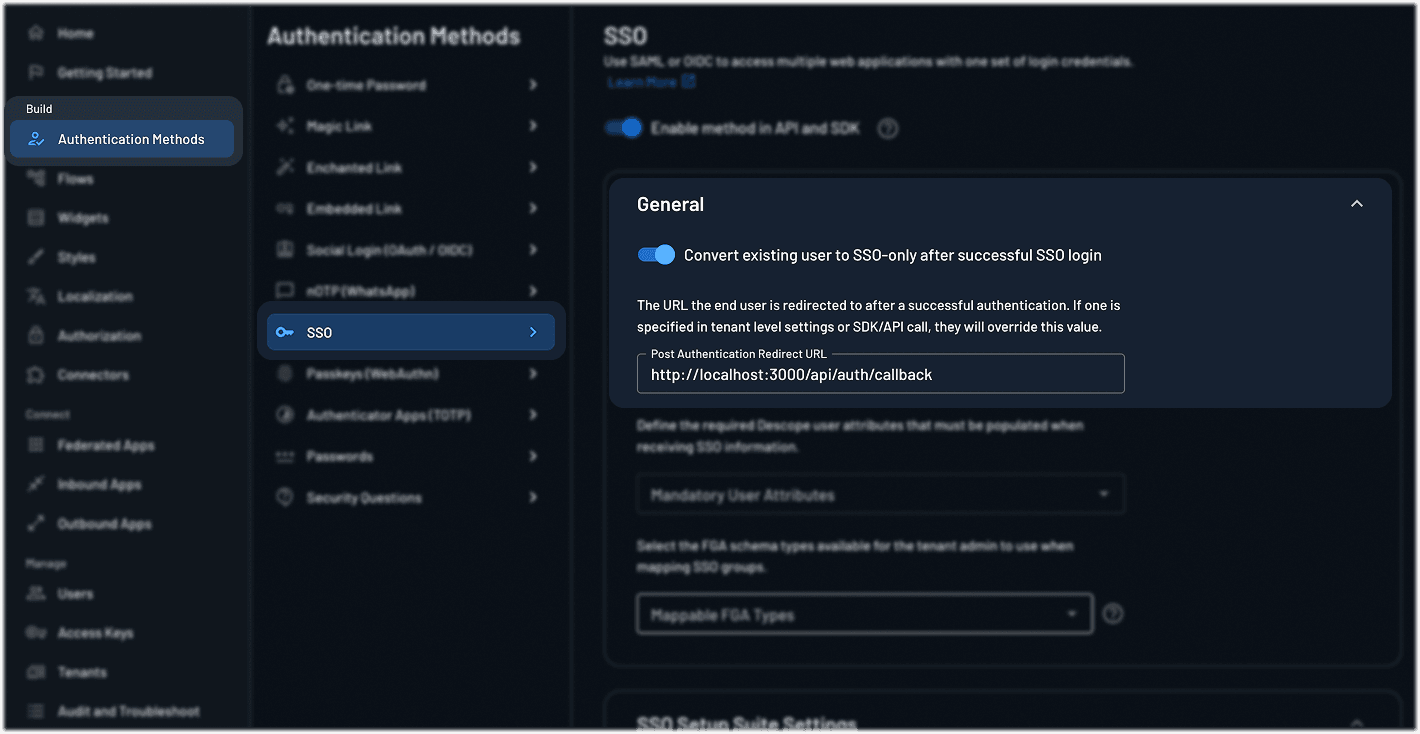Click the Magic Link icon
The image size is (1420, 734).
(x=285, y=126)
